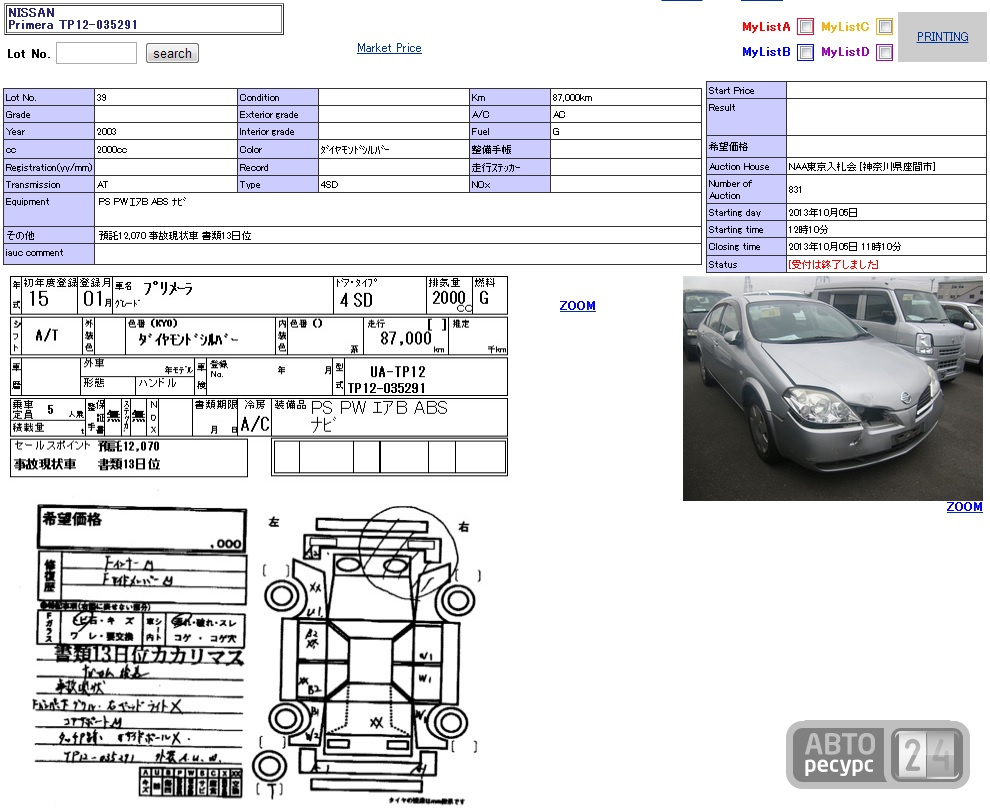Screen dimensions: 990x809
Task: Select the Start Price label cell
Action: point(746,90)
